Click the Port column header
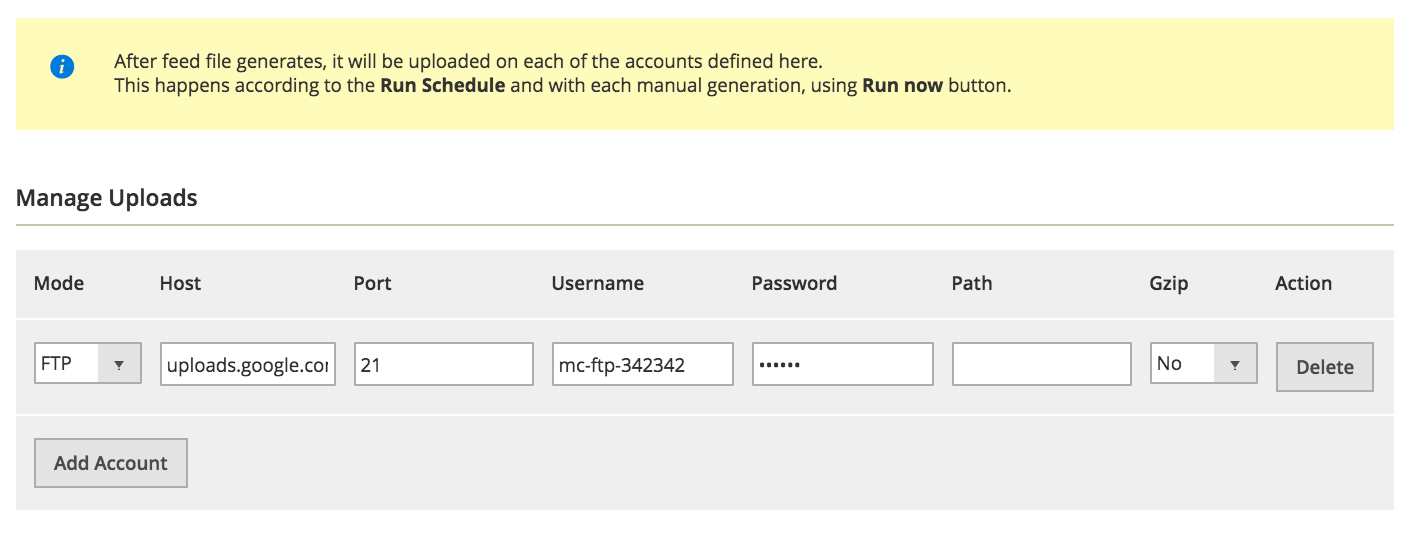Screen dimensions: 1414x544 point(373,283)
